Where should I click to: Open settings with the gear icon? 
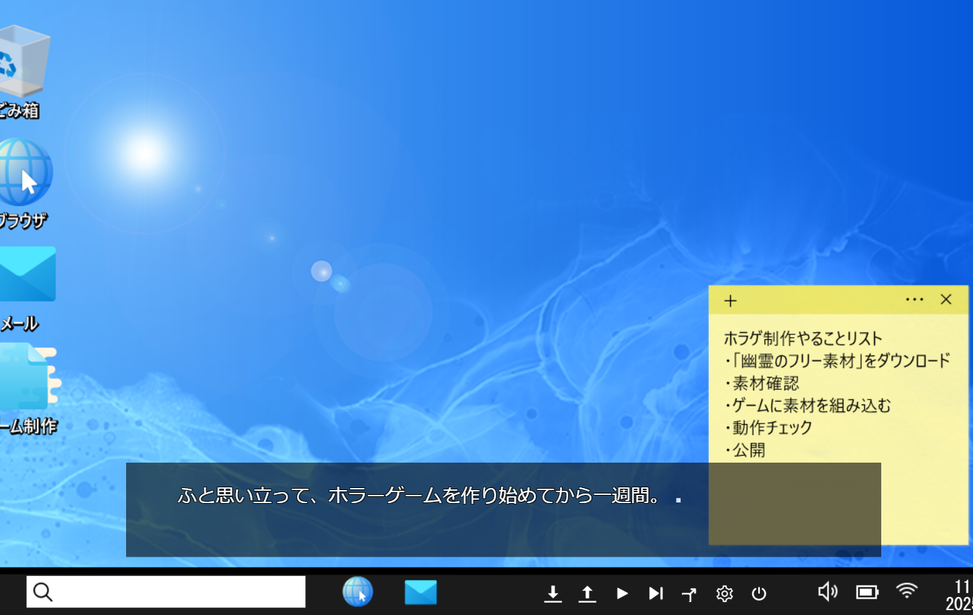(724, 593)
